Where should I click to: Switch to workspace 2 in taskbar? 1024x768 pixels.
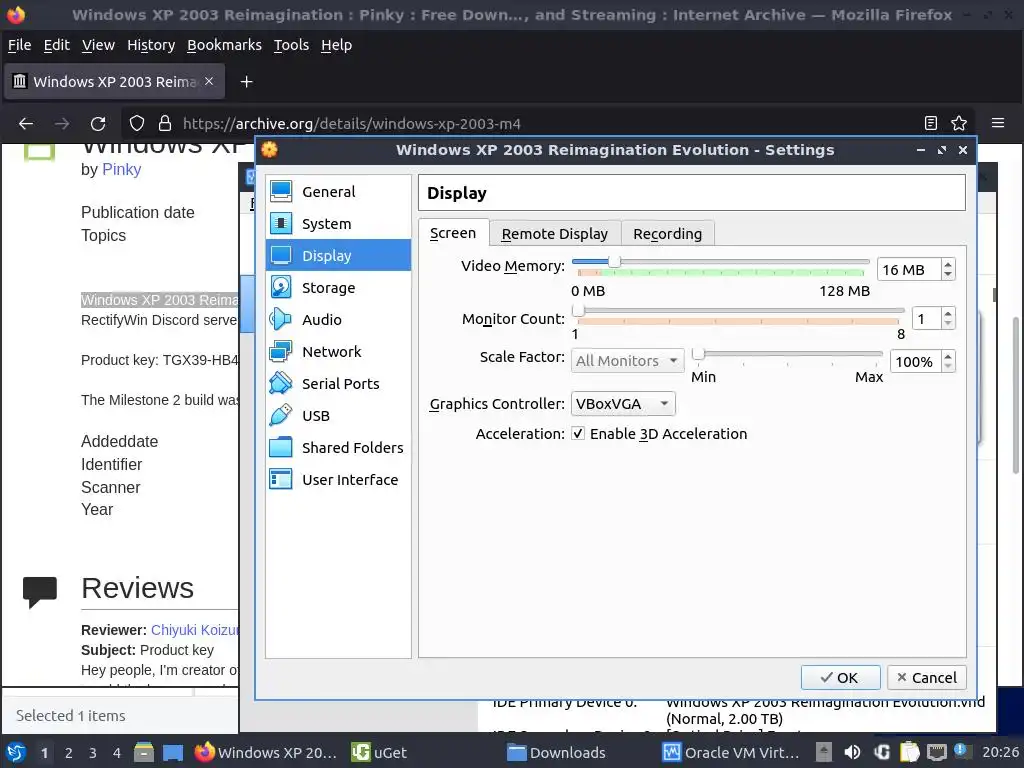click(69, 752)
